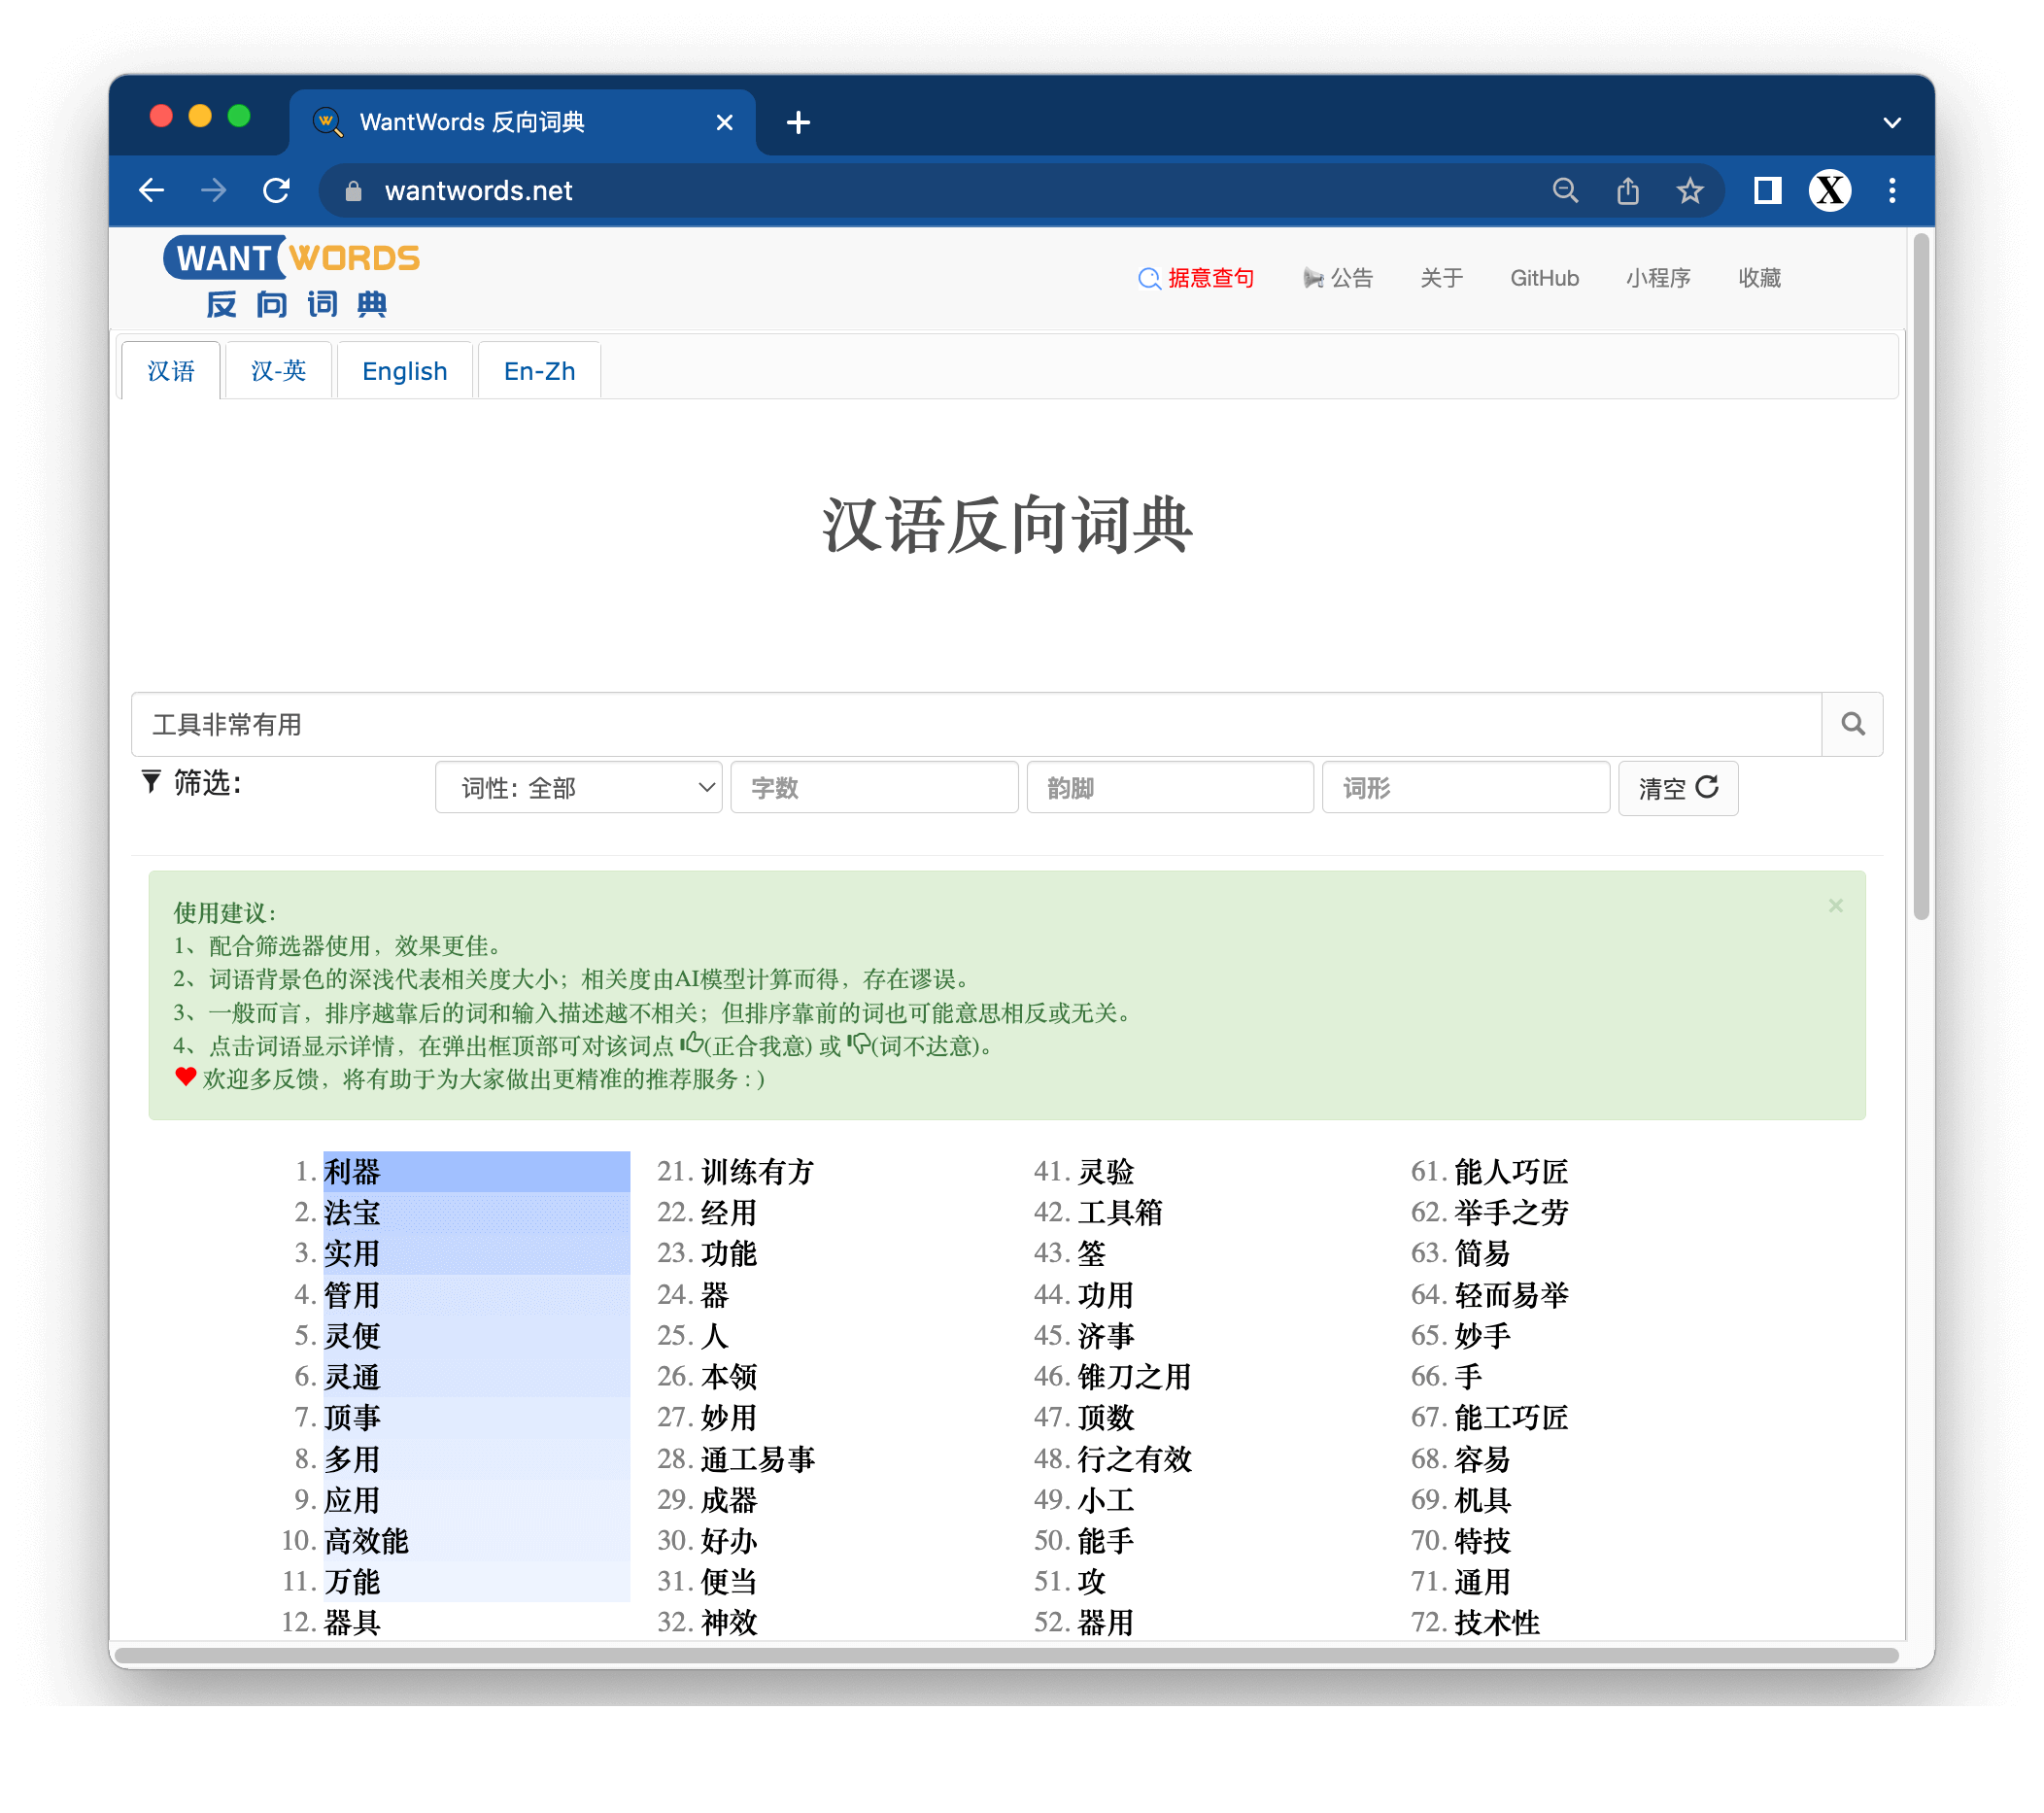
Task: Switch to the 汉语 tab
Action: [171, 371]
